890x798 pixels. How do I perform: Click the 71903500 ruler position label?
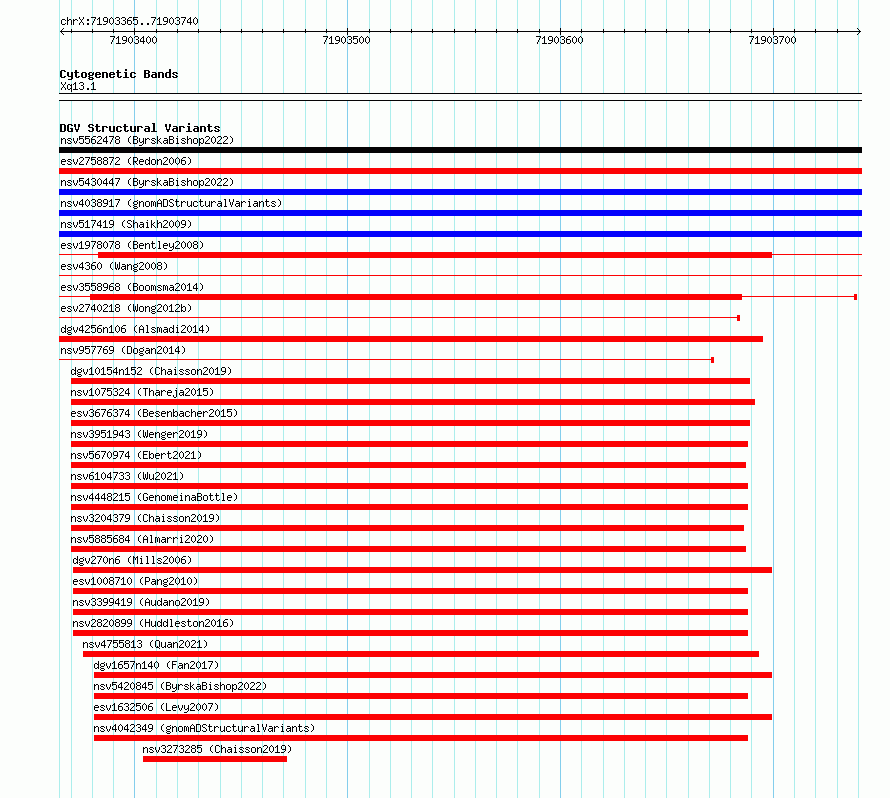pos(346,40)
